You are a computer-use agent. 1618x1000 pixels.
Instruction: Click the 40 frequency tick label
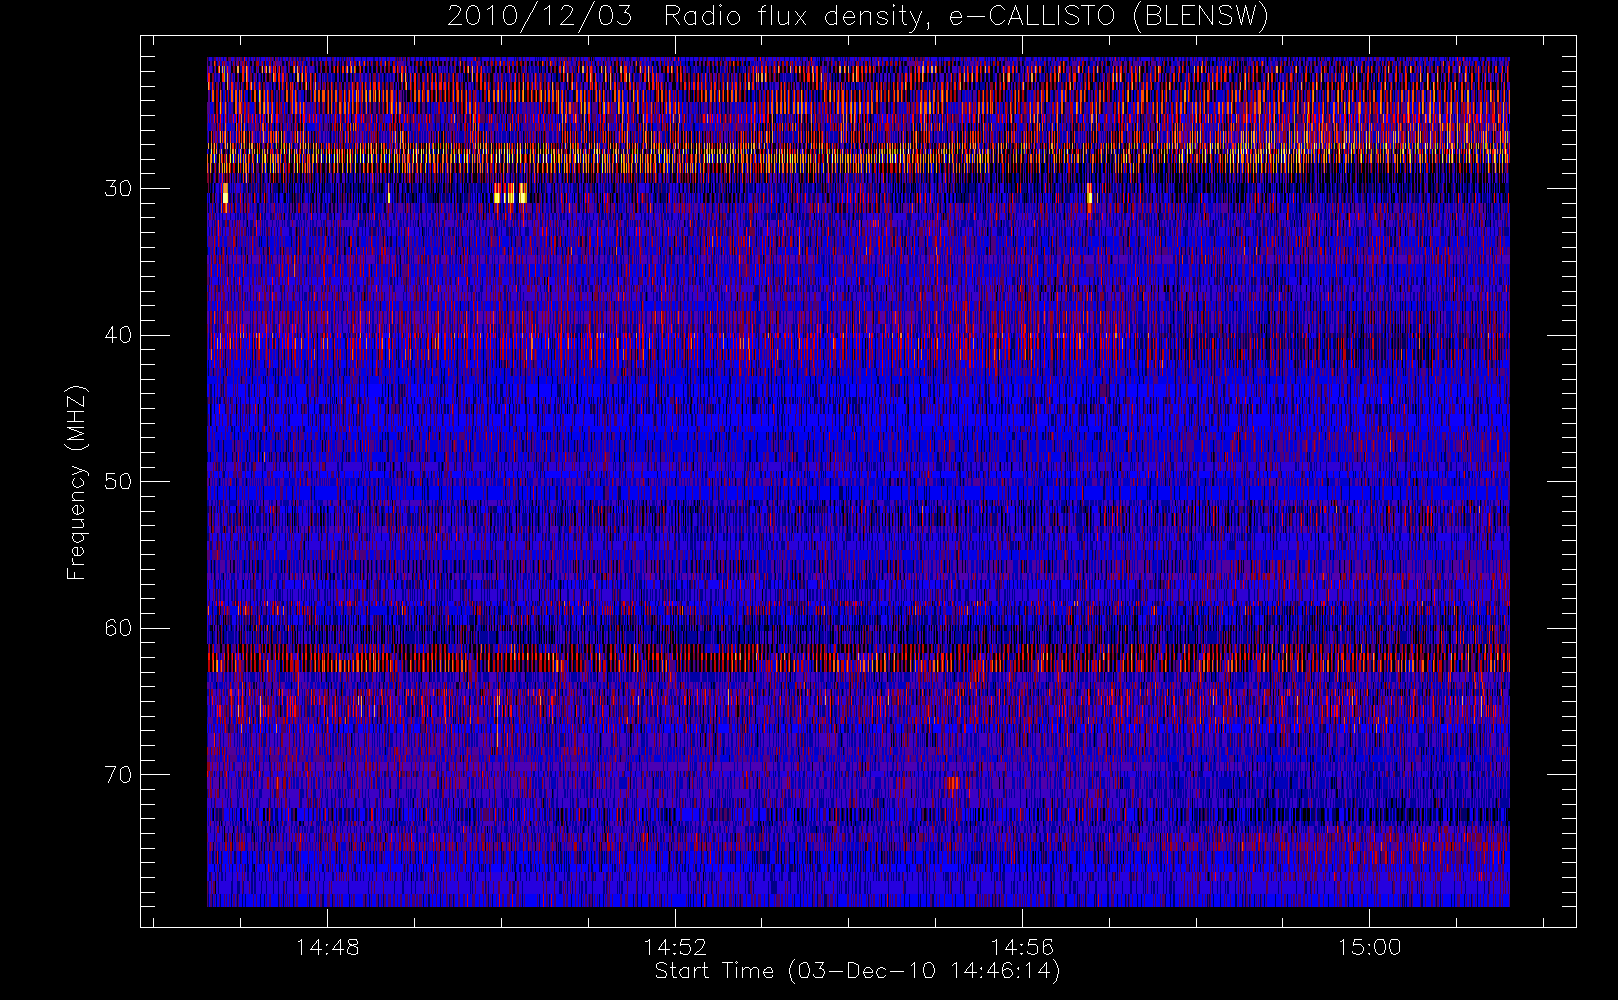118,335
